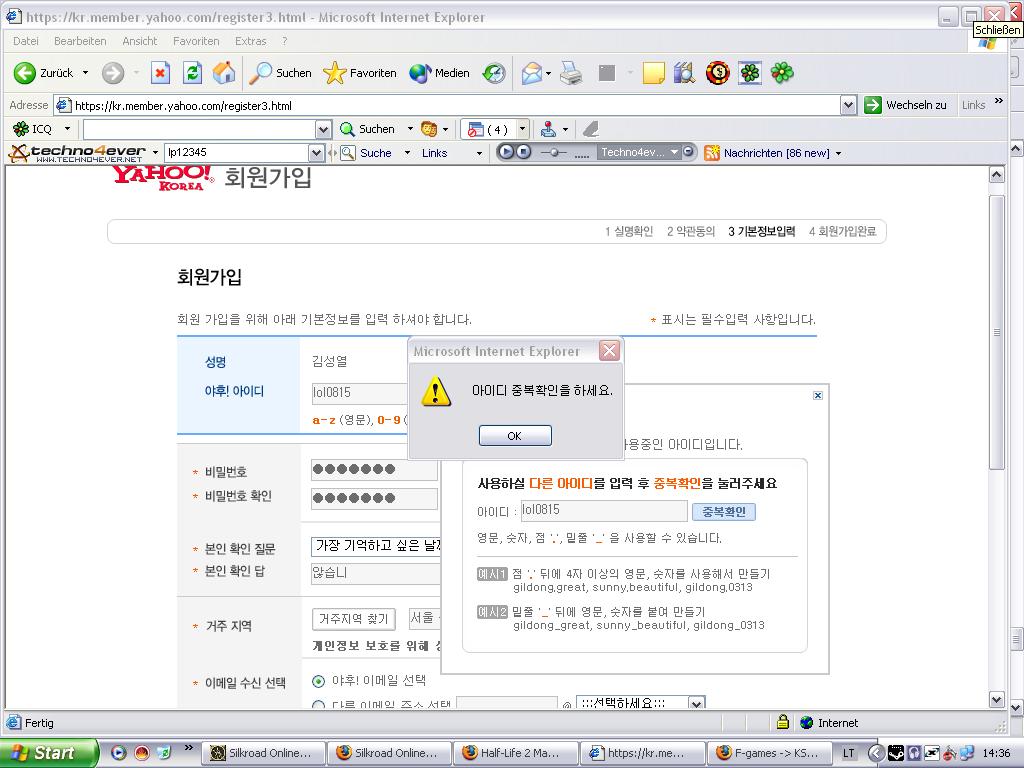Click the 중복확인 button
This screenshot has width=1024, height=768.
[723, 512]
